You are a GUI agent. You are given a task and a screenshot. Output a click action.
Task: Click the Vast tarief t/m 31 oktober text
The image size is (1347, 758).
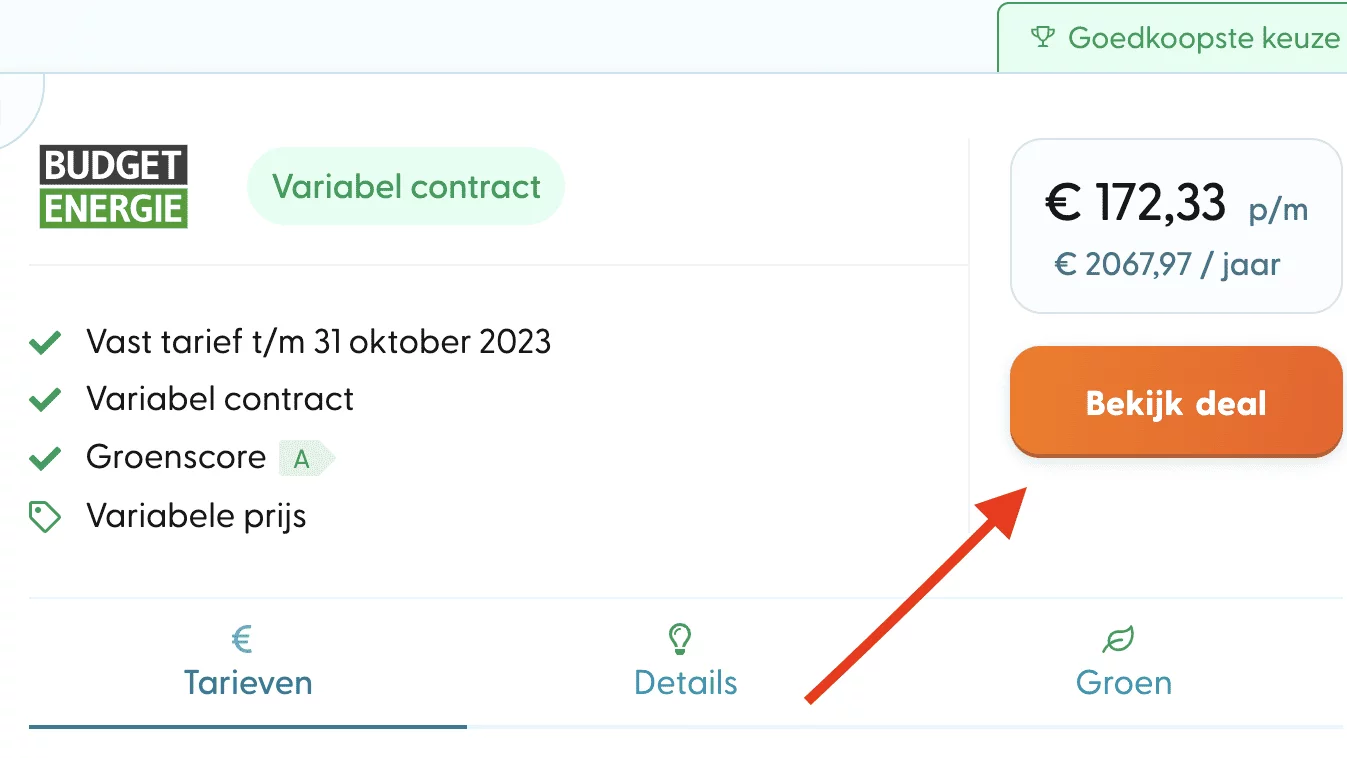(x=319, y=341)
